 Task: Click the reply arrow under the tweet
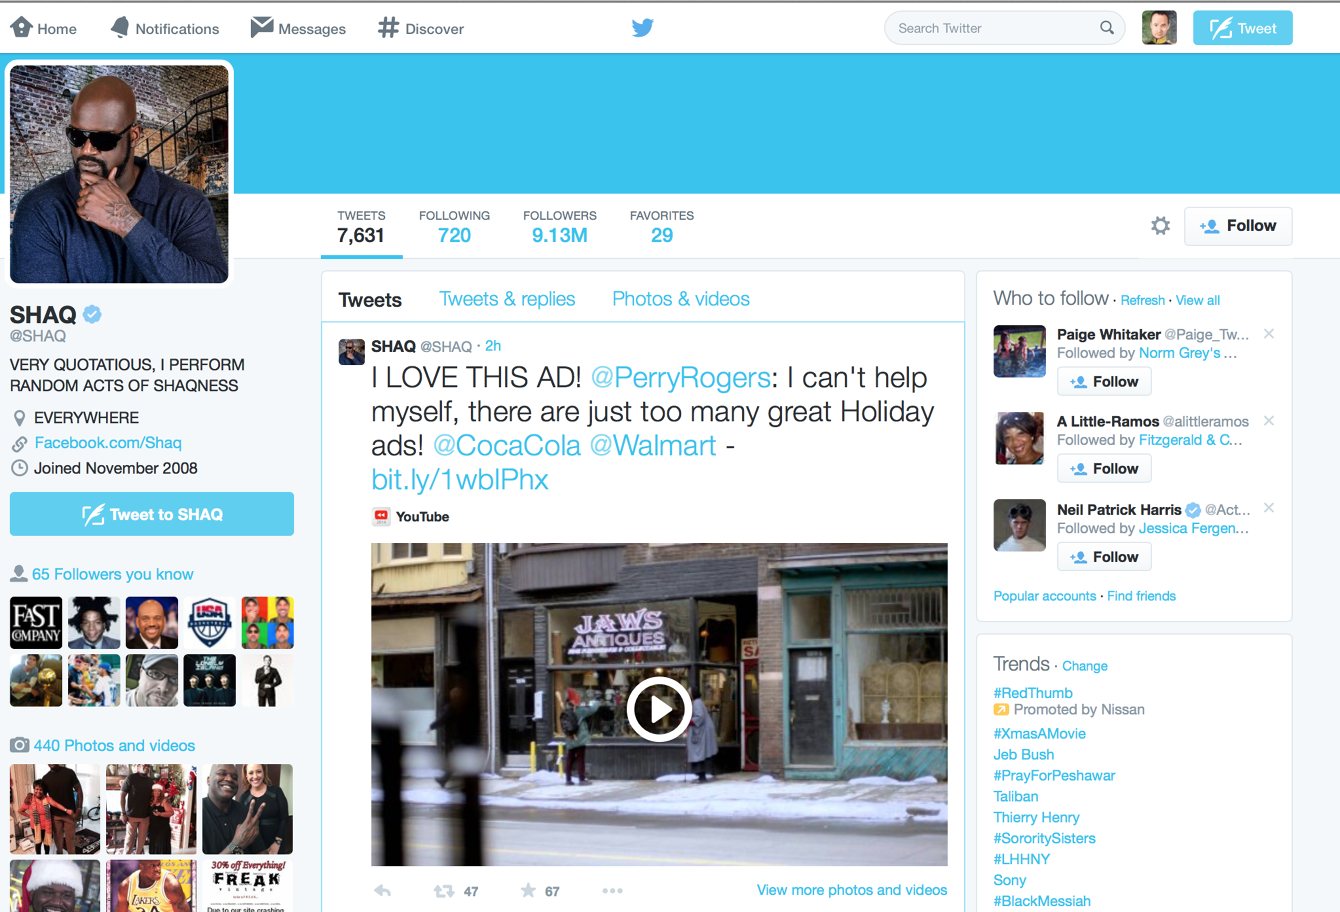[382, 890]
